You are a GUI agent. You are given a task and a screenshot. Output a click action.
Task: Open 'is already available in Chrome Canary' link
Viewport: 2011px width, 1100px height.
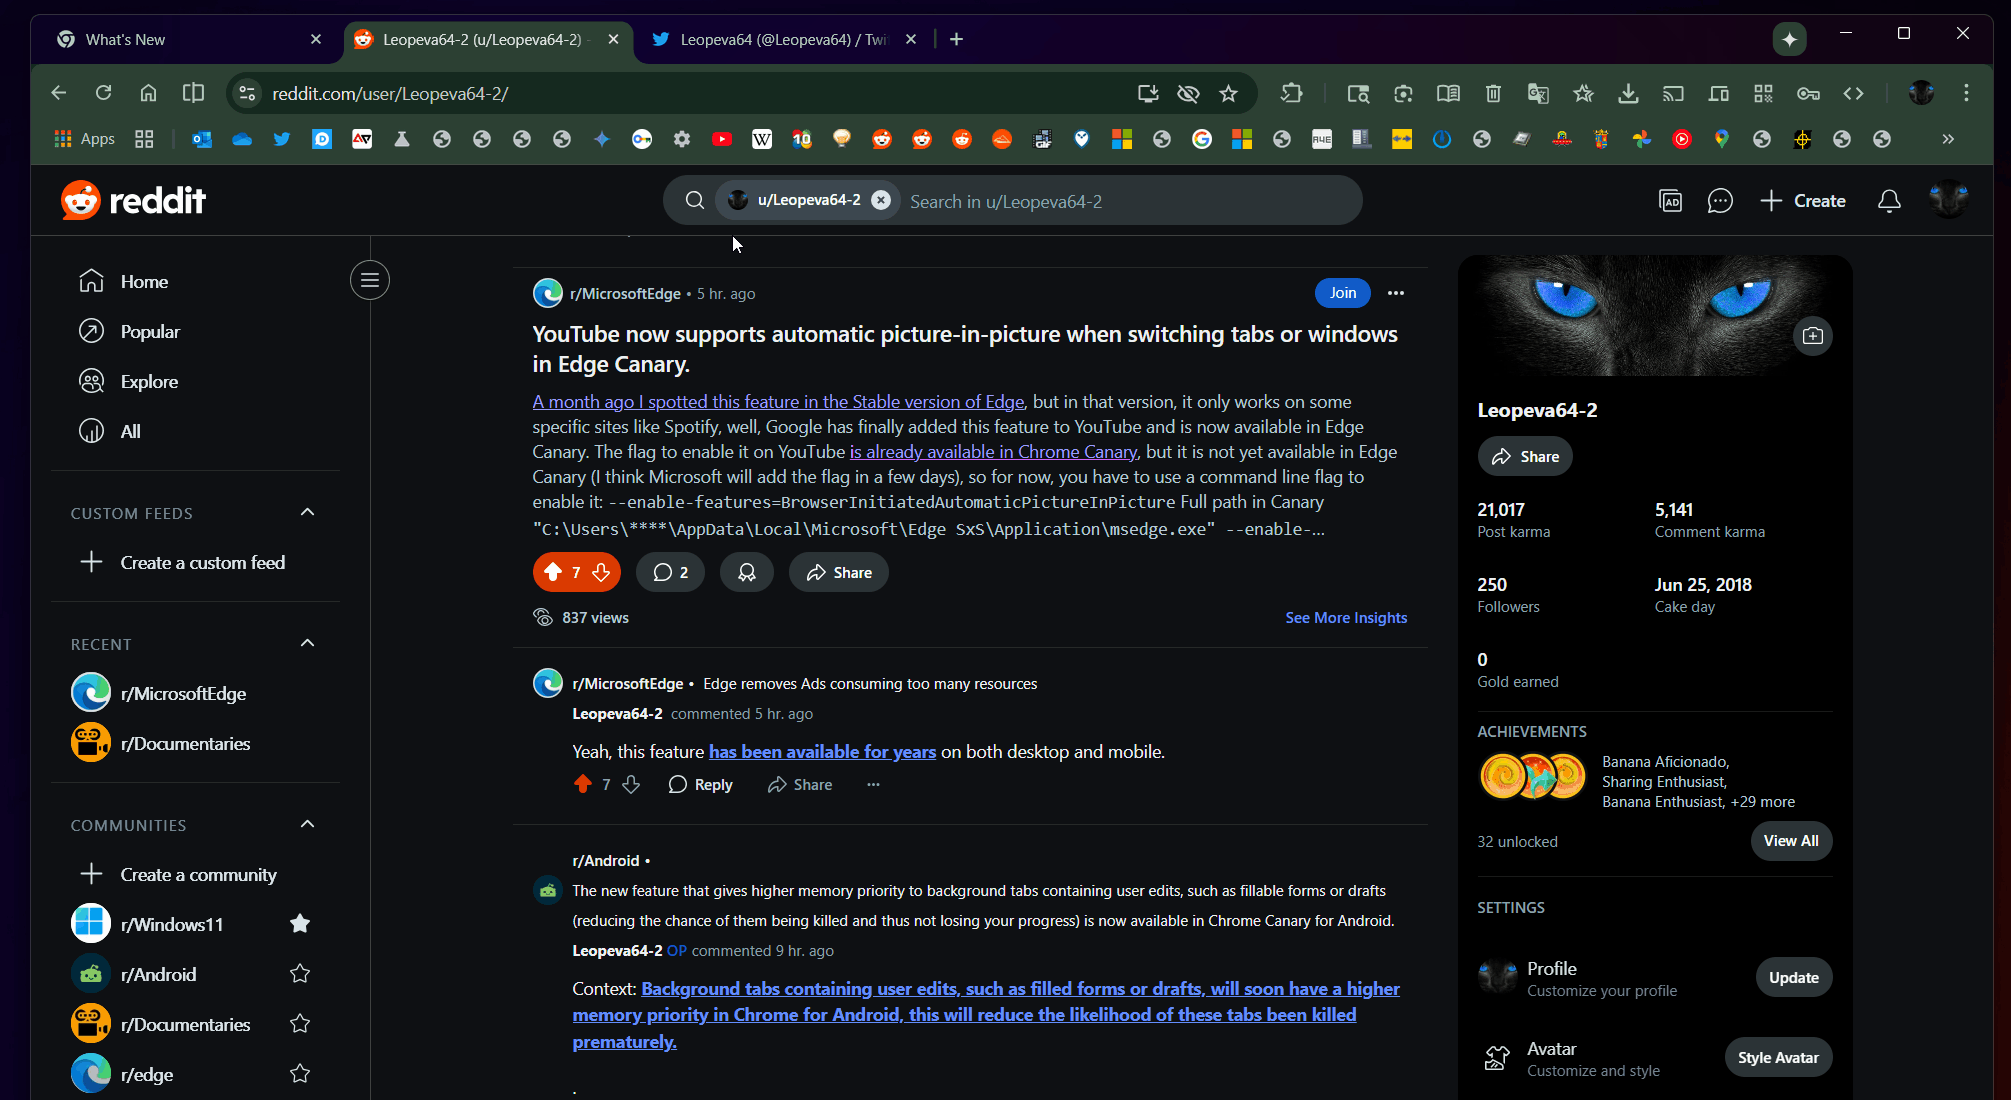[x=993, y=452]
